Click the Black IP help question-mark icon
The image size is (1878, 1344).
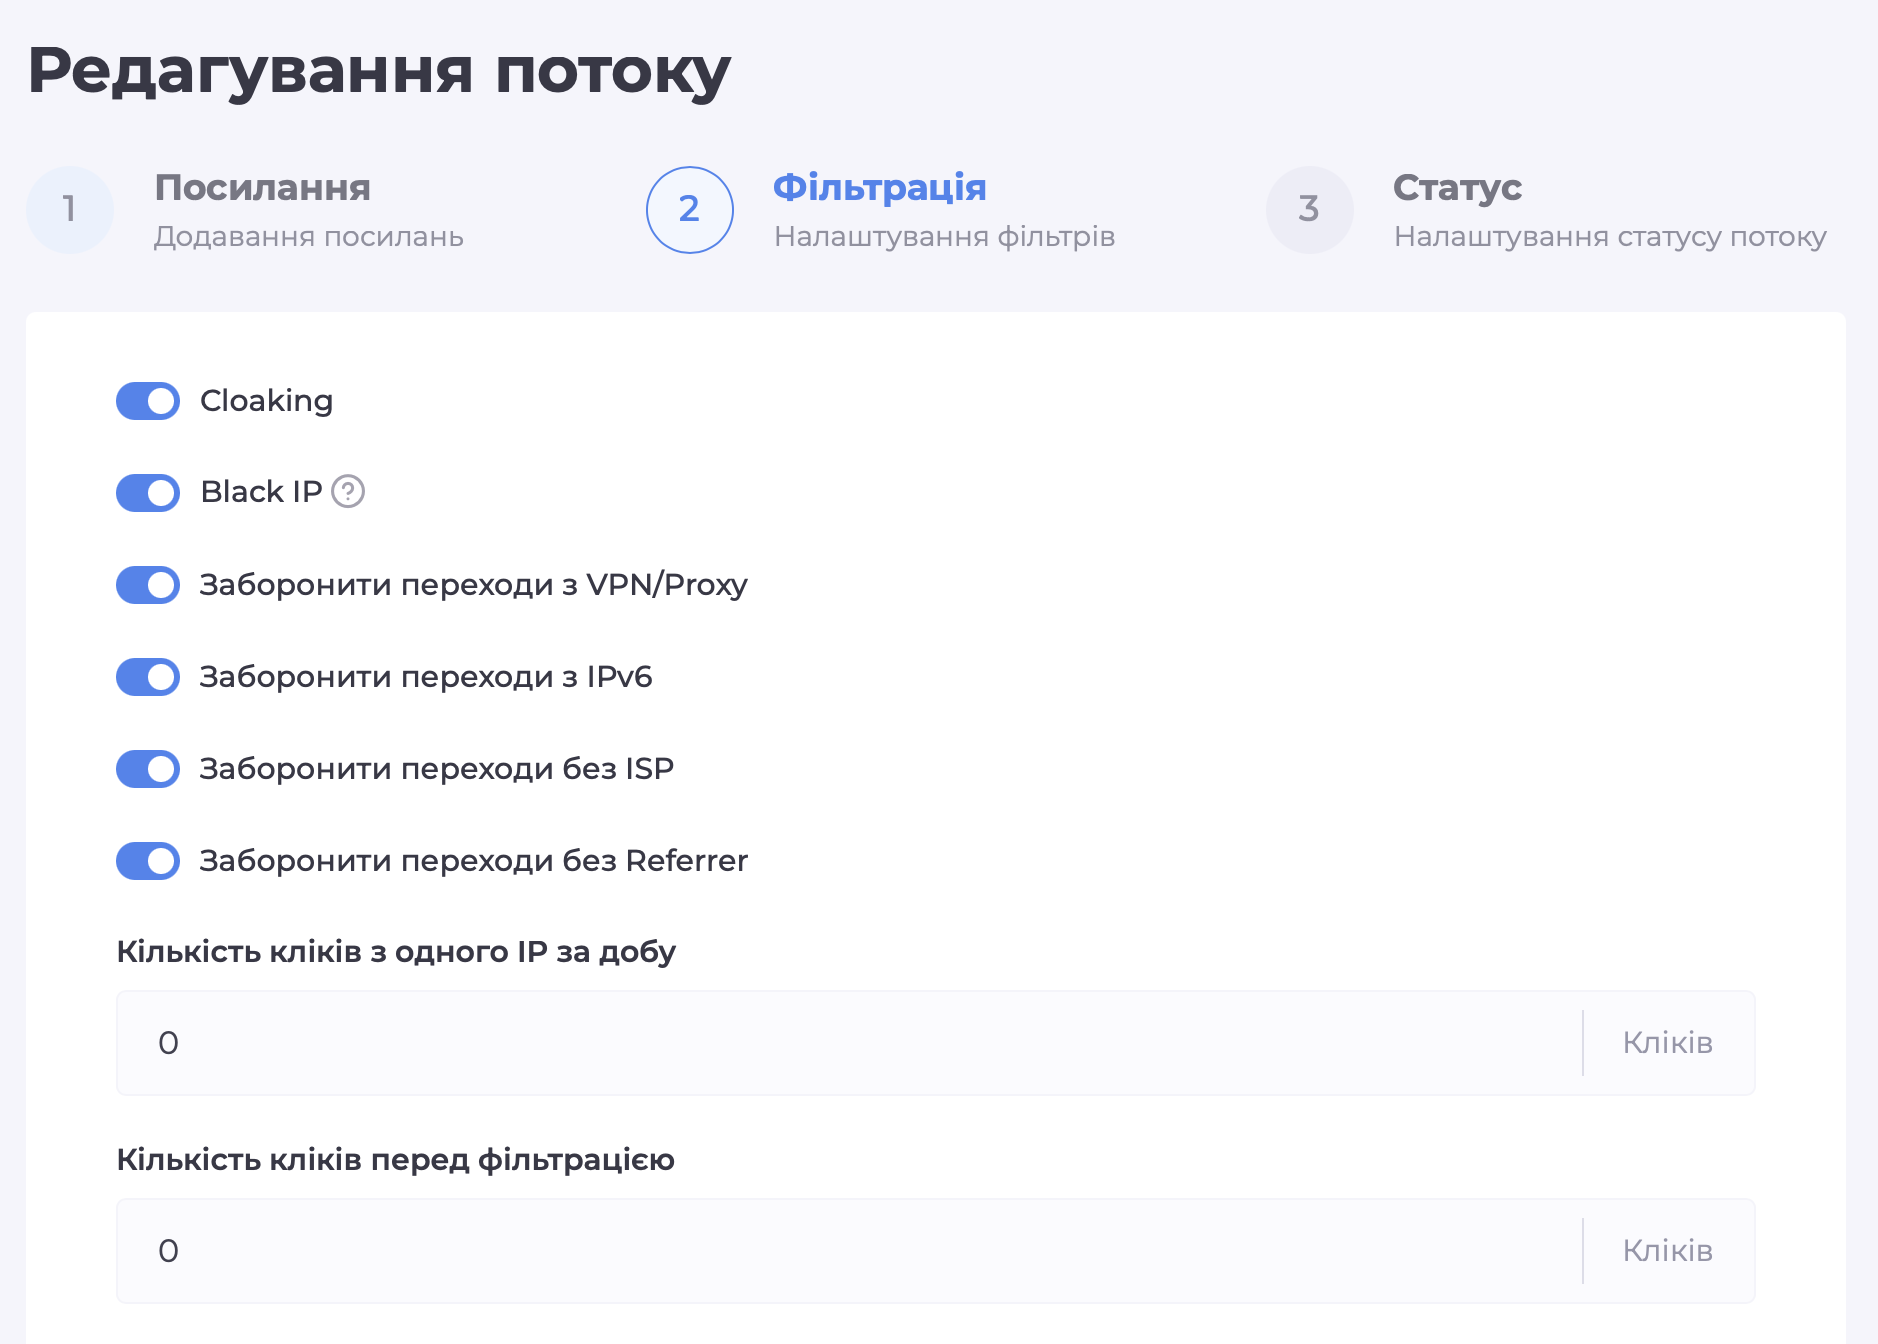tap(348, 492)
